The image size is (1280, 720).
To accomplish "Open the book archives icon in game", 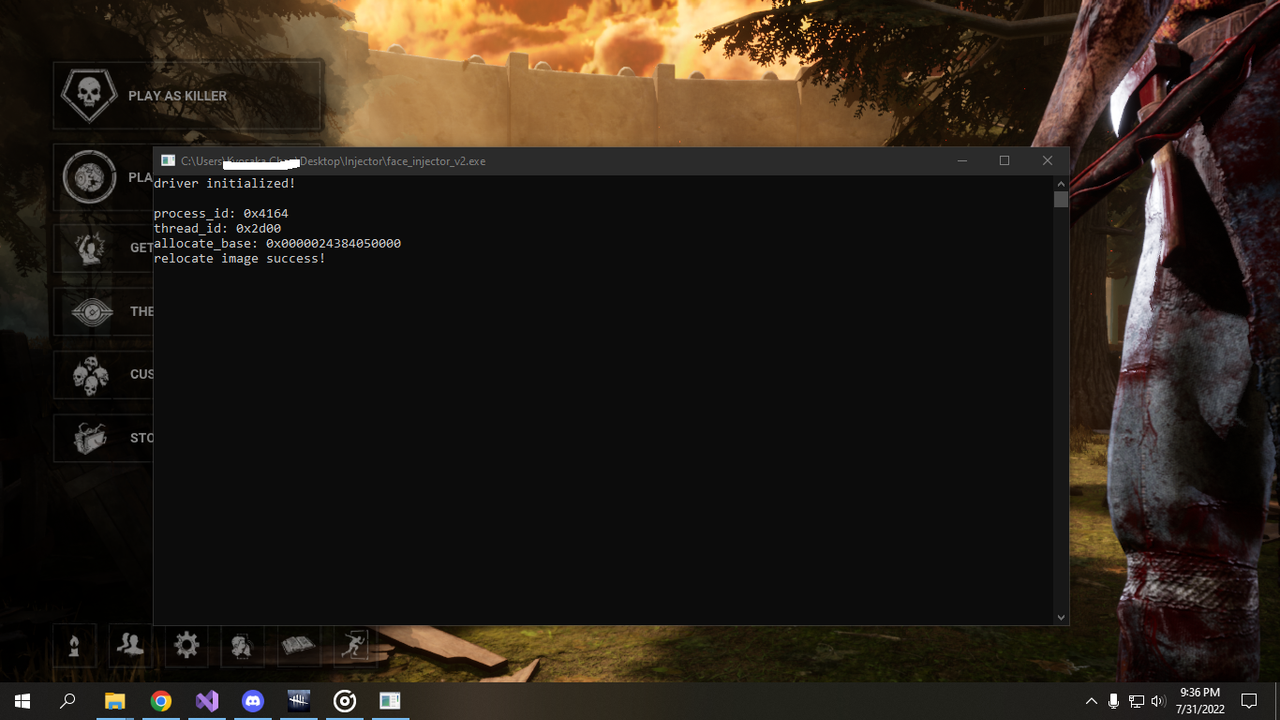I will click(x=298, y=646).
